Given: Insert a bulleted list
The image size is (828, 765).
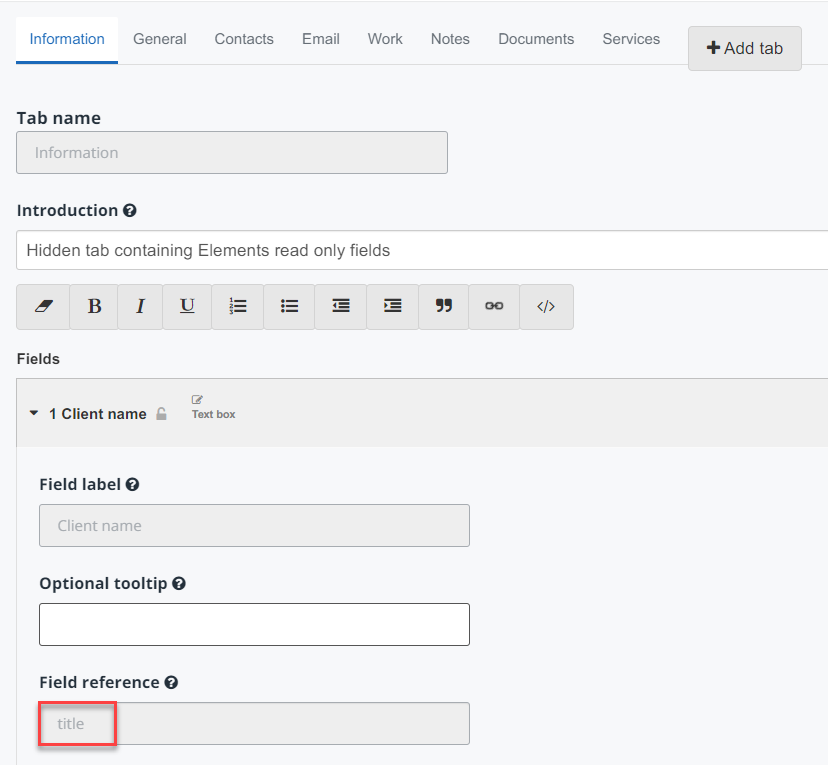Looking at the screenshot, I should [x=290, y=307].
